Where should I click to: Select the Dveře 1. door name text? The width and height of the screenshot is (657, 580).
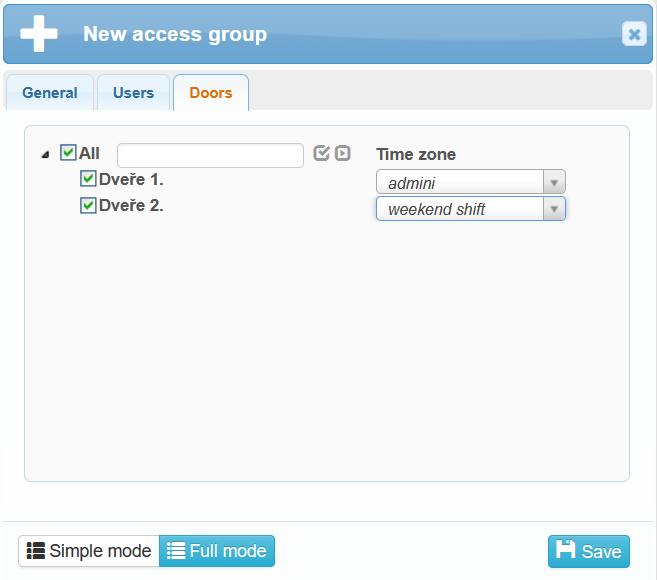point(131,179)
